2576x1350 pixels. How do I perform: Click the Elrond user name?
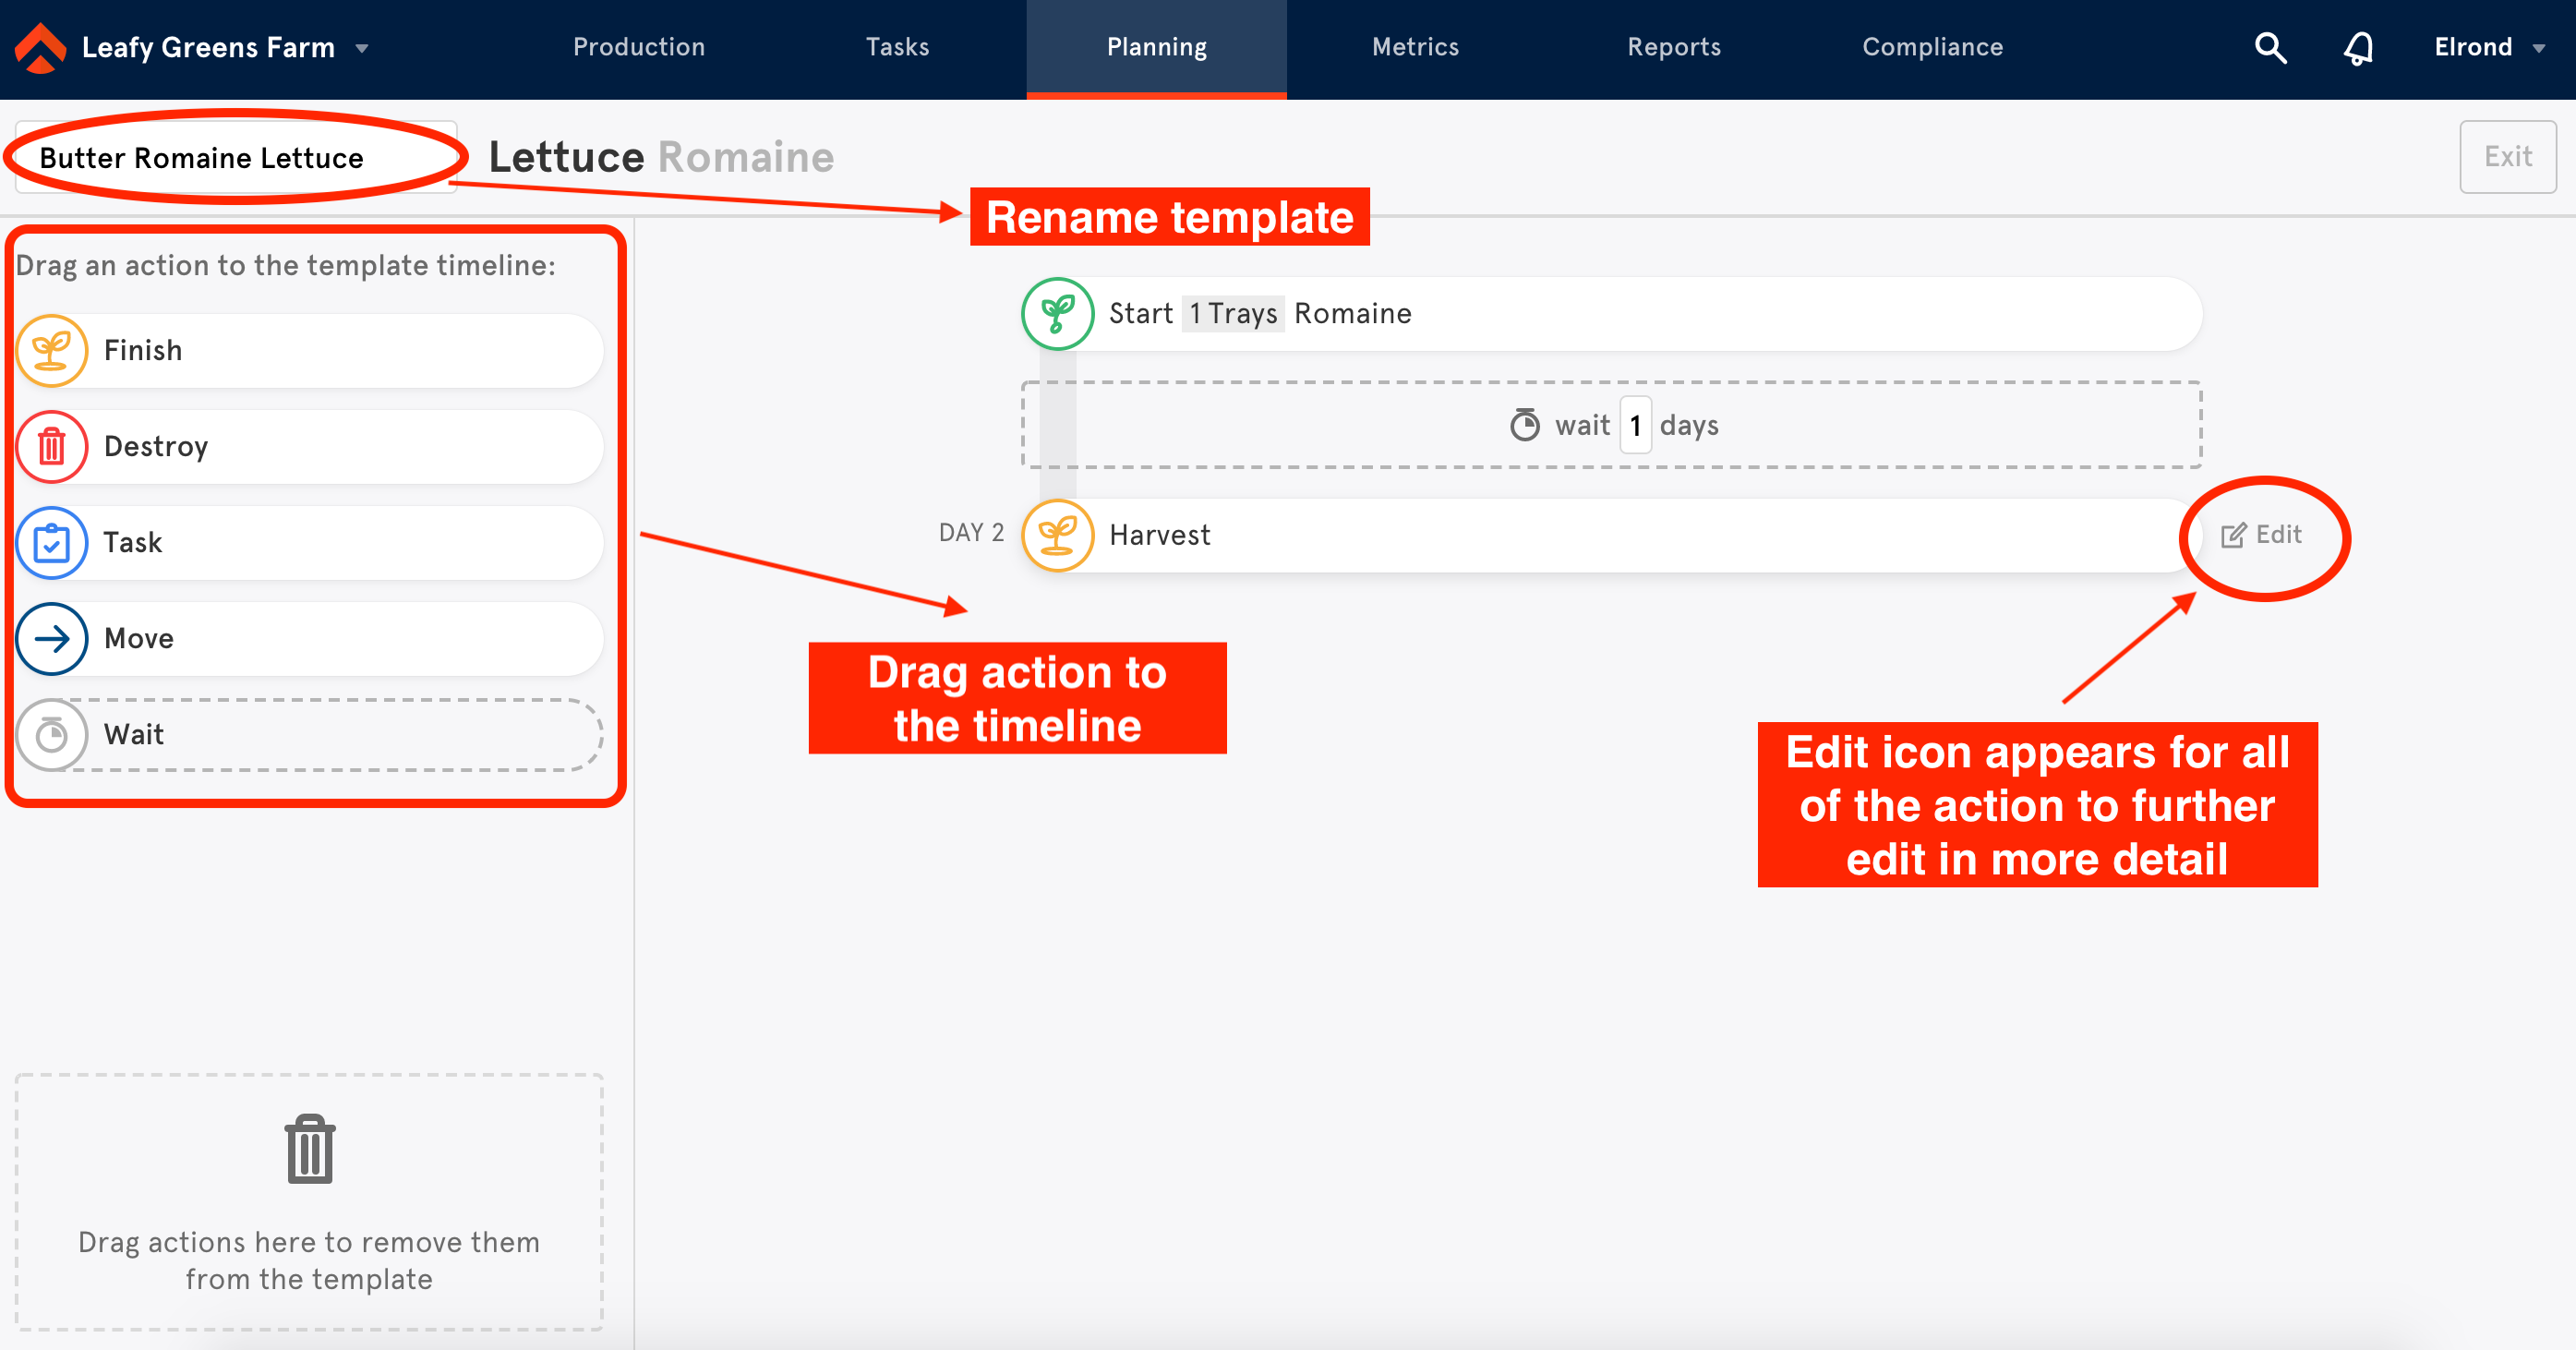point(2473,47)
